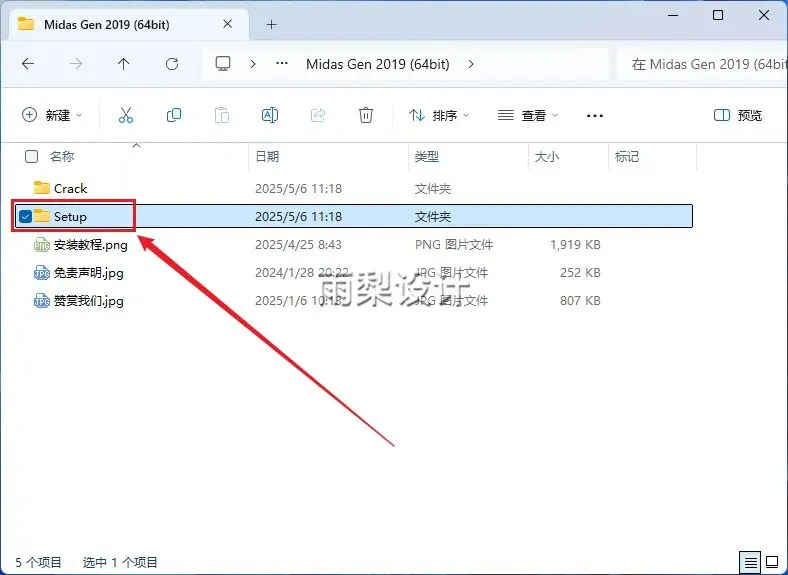
Task: Uncheck the Setup folder checkbox
Action: tap(26, 216)
